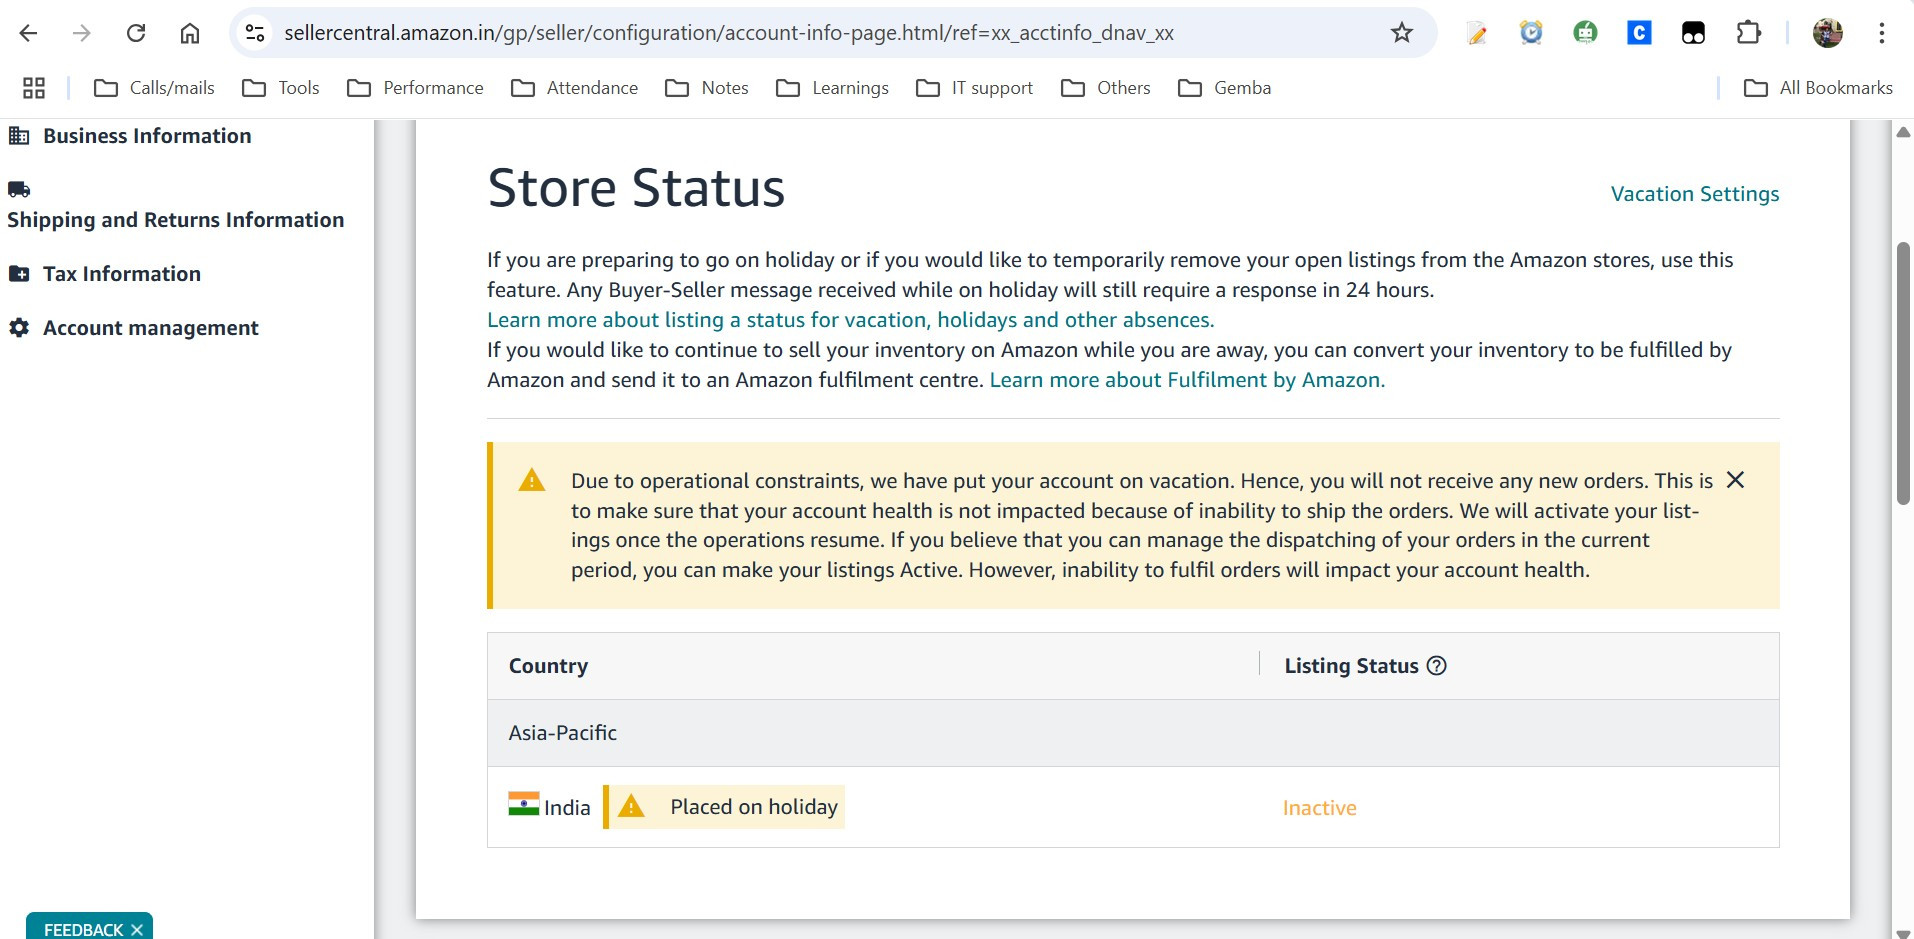Open the Extensions puzzle menu
This screenshot has width=1914, height=939.
1748,33
